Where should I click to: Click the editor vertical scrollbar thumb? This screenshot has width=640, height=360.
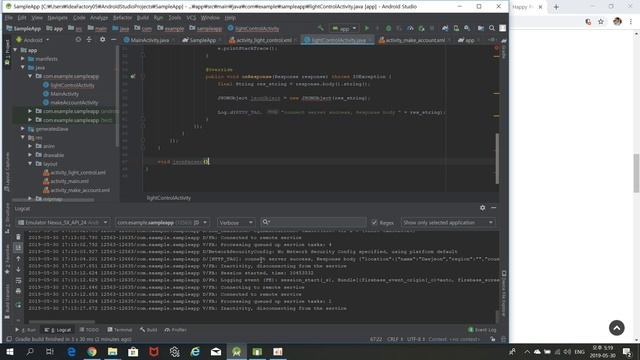[497, 158]
